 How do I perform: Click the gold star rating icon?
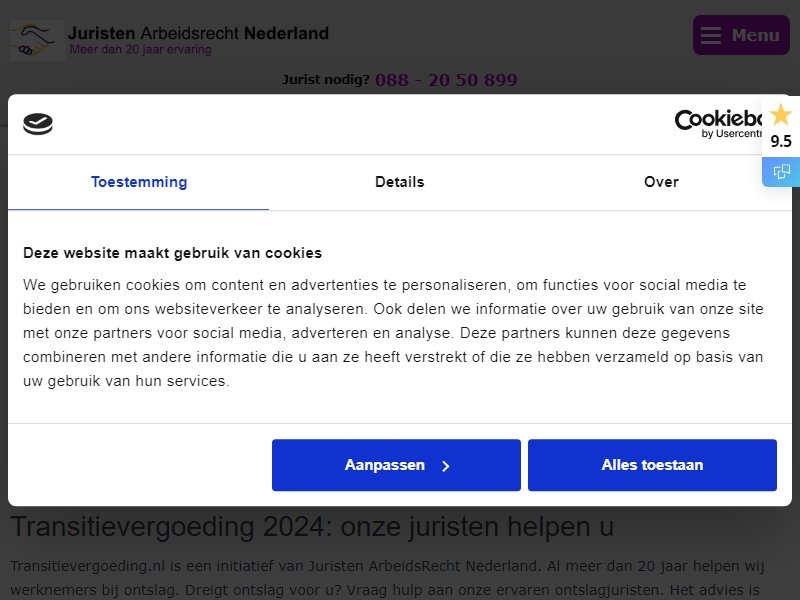pyautogui.click(x=781, y=115)
